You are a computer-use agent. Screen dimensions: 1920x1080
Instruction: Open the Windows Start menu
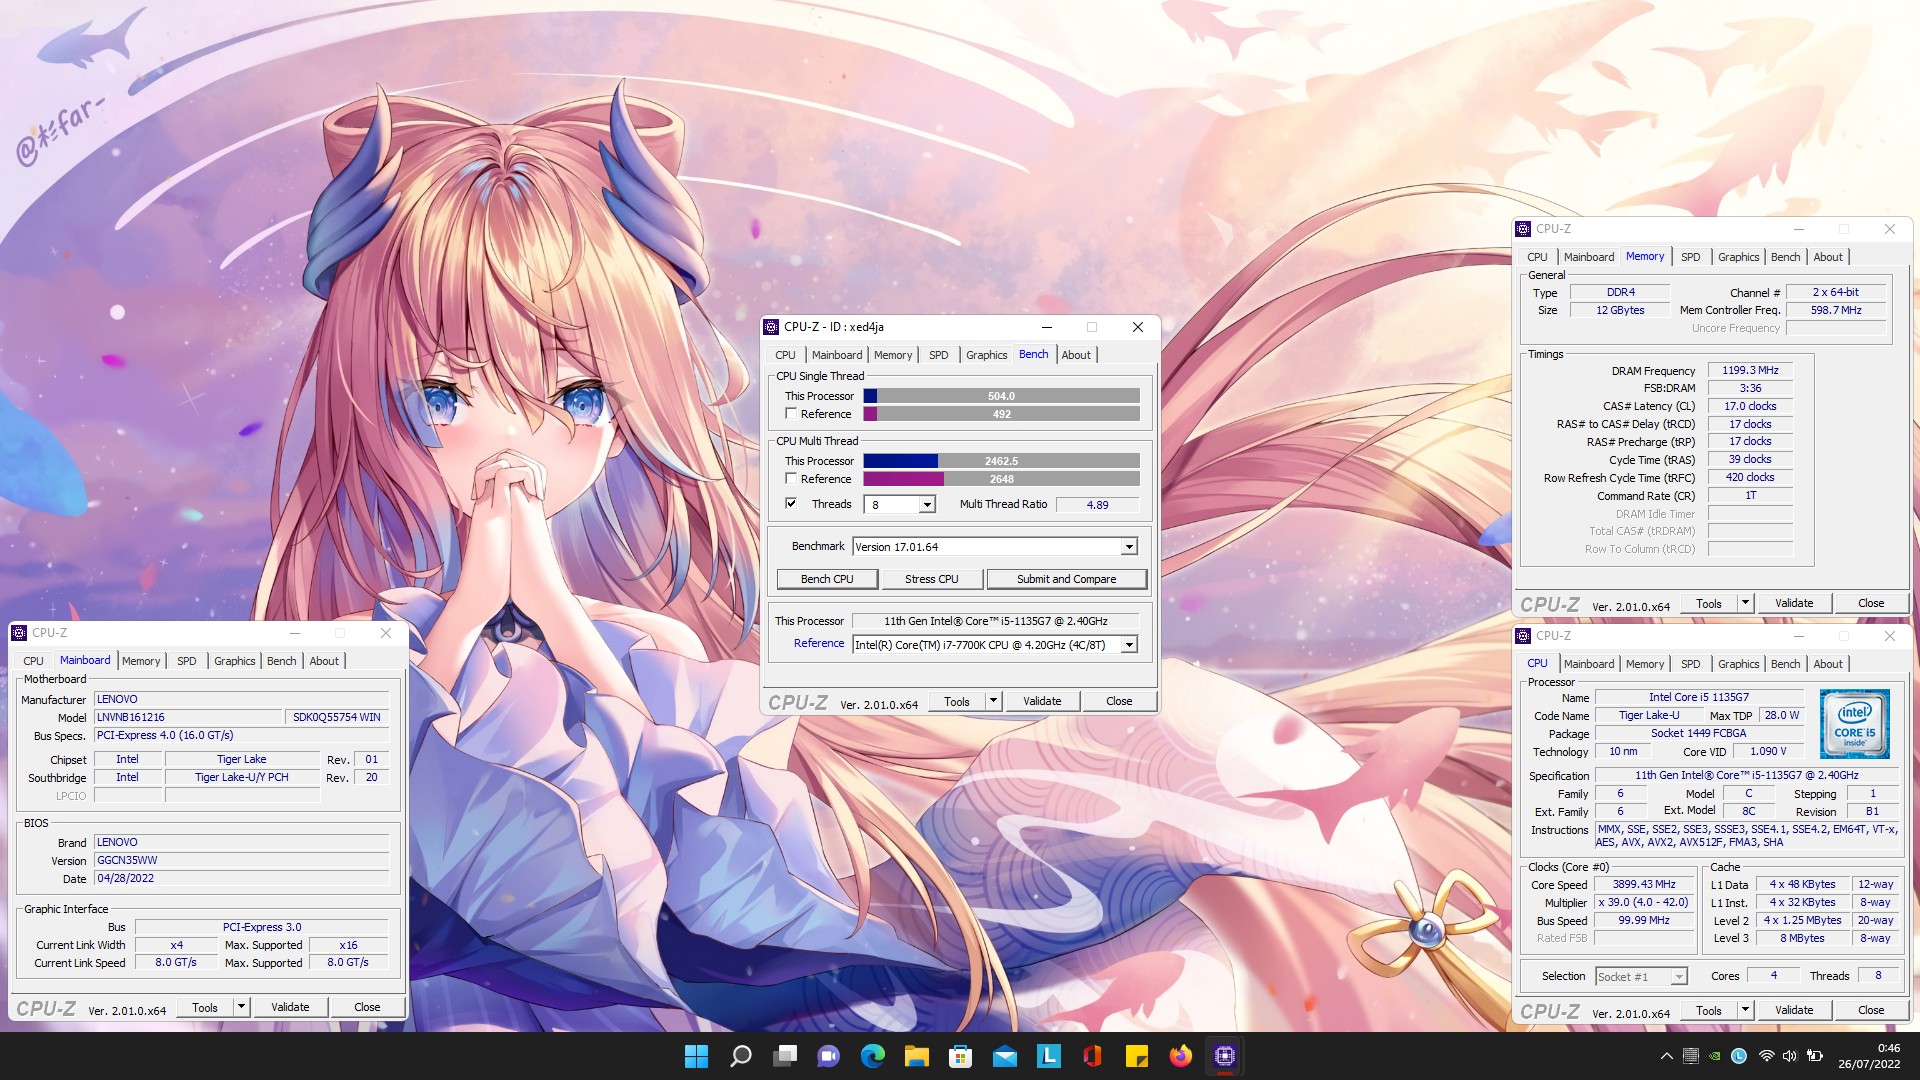(x=696, y=1056)
